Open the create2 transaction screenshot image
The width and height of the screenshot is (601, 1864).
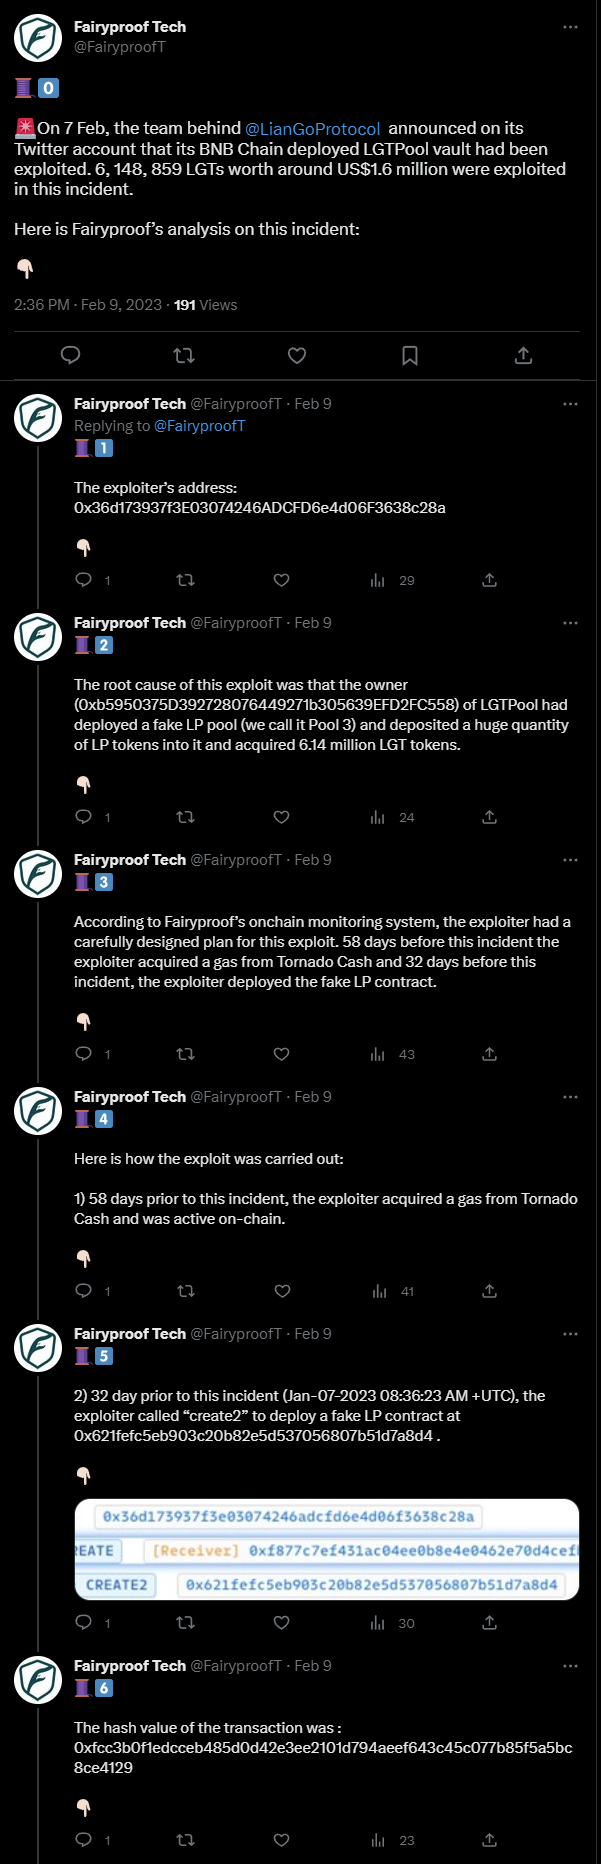point(327,1550)
